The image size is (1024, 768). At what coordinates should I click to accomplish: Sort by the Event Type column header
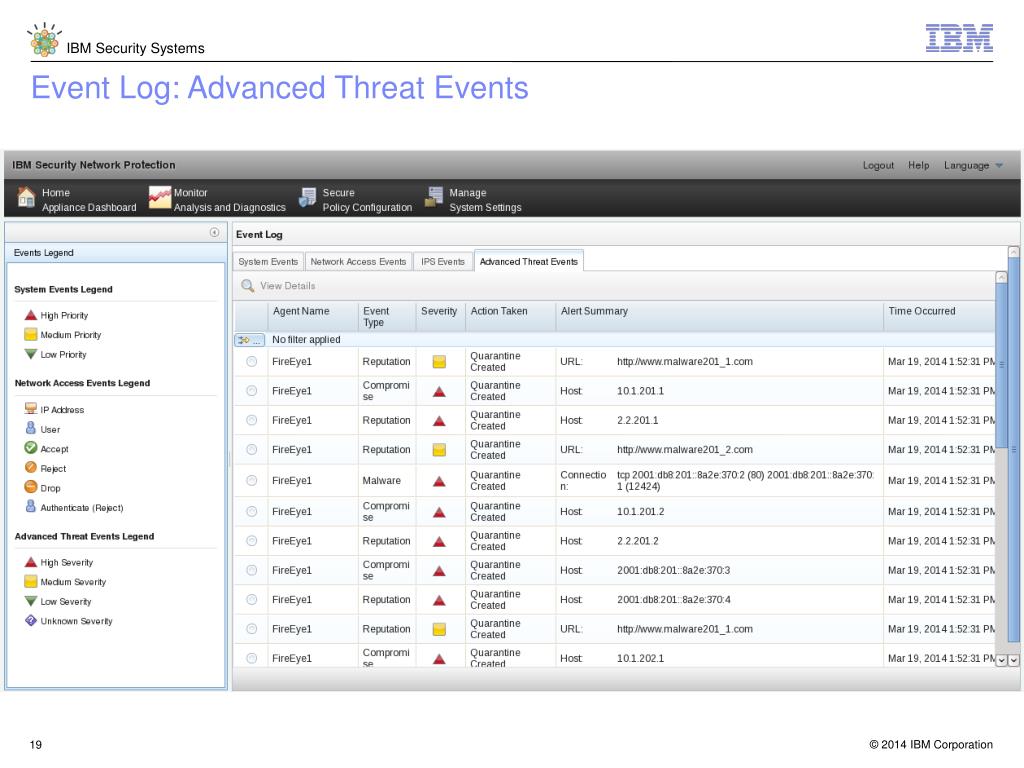pyautogui.click(x=387, y=317)
